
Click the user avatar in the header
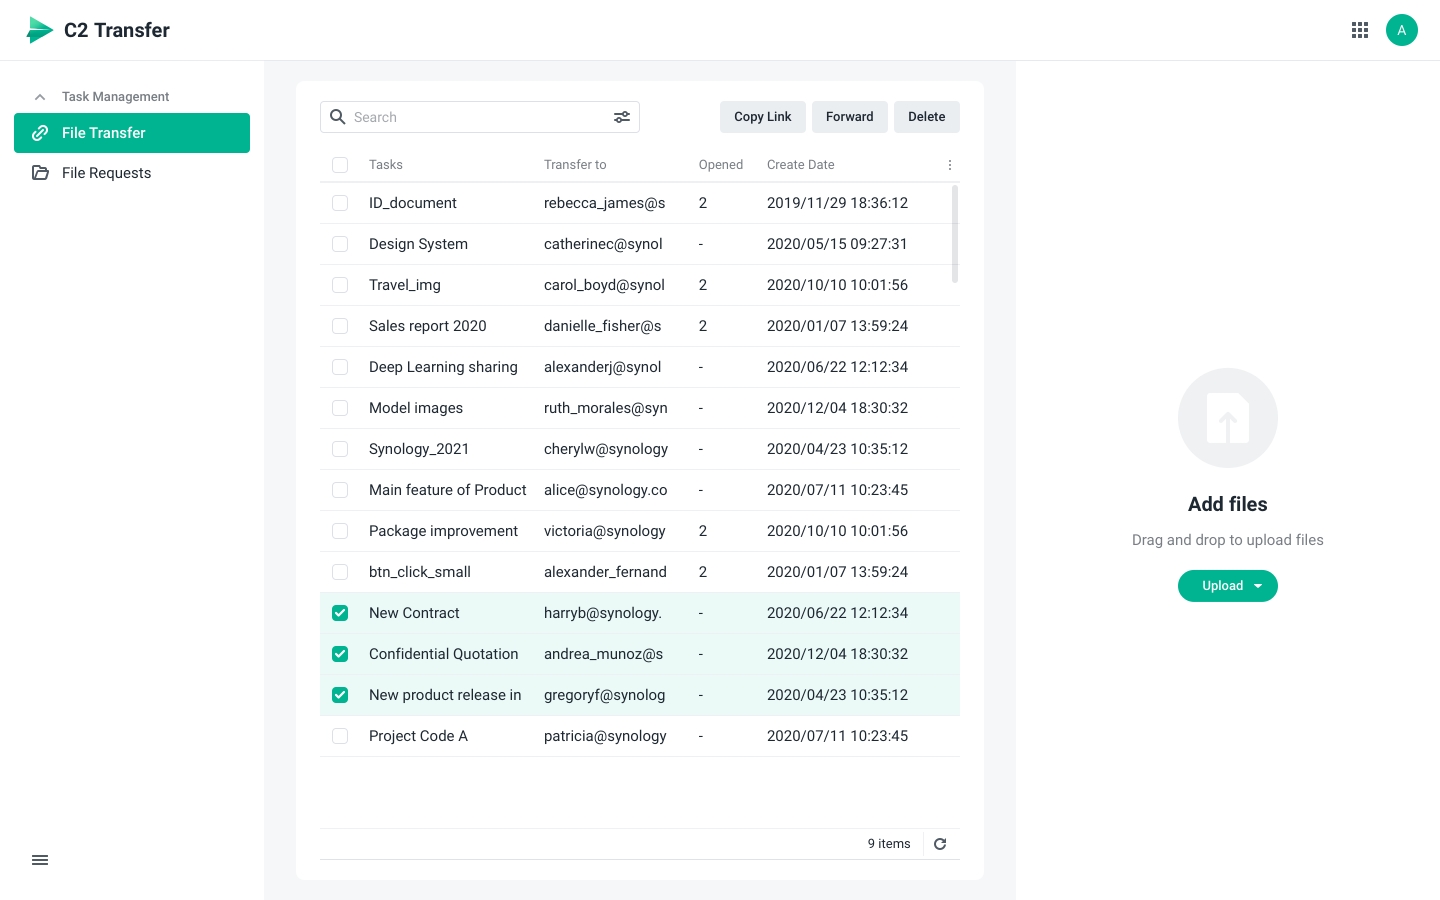[1402, 30]
